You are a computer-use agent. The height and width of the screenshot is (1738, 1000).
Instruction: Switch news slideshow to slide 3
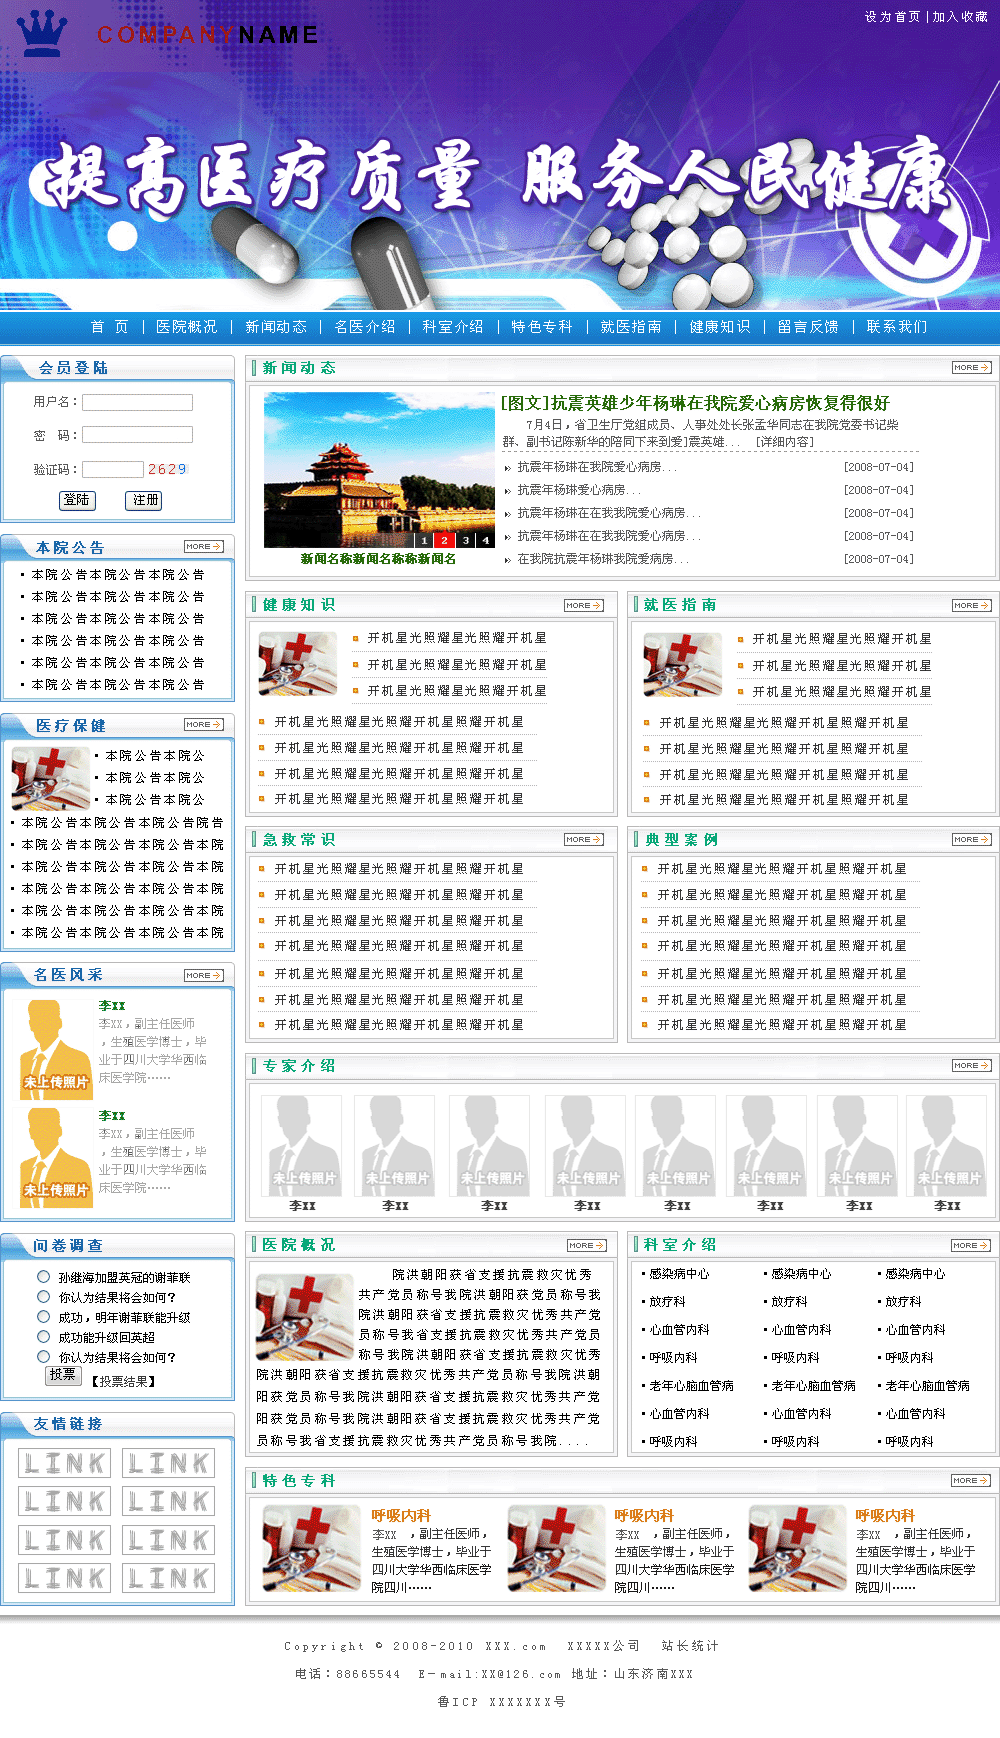pyautogui.click(x=465, y=540)
